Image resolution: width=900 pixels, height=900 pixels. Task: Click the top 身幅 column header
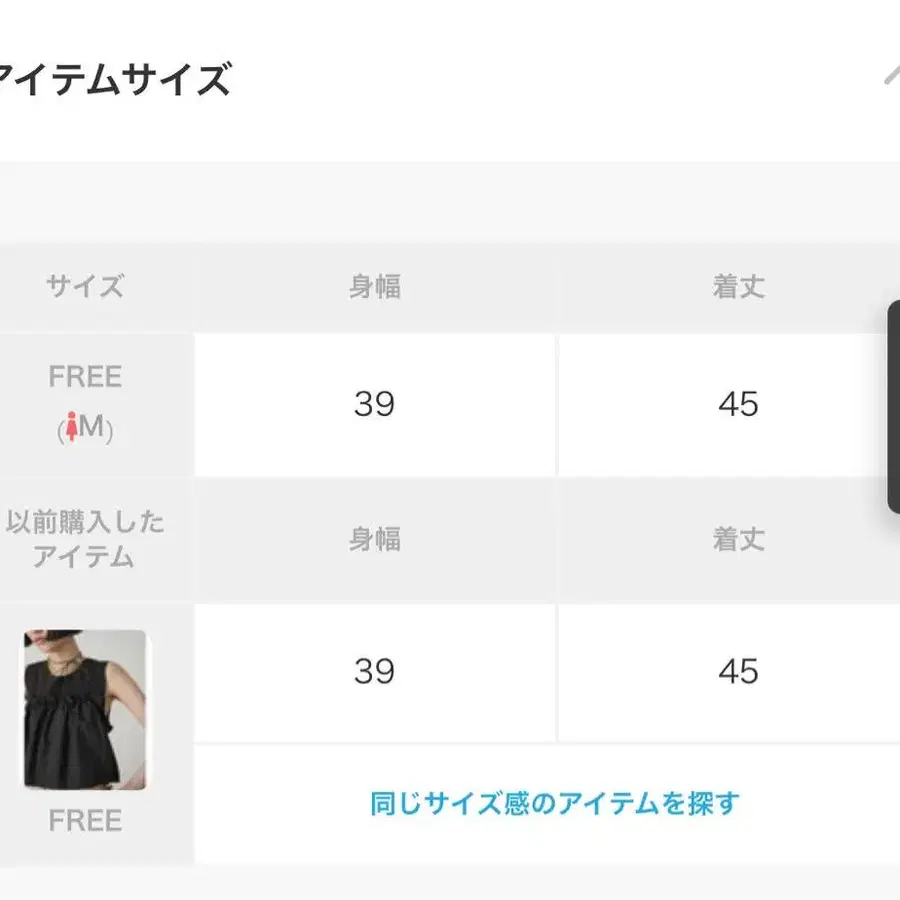(375, 286)
